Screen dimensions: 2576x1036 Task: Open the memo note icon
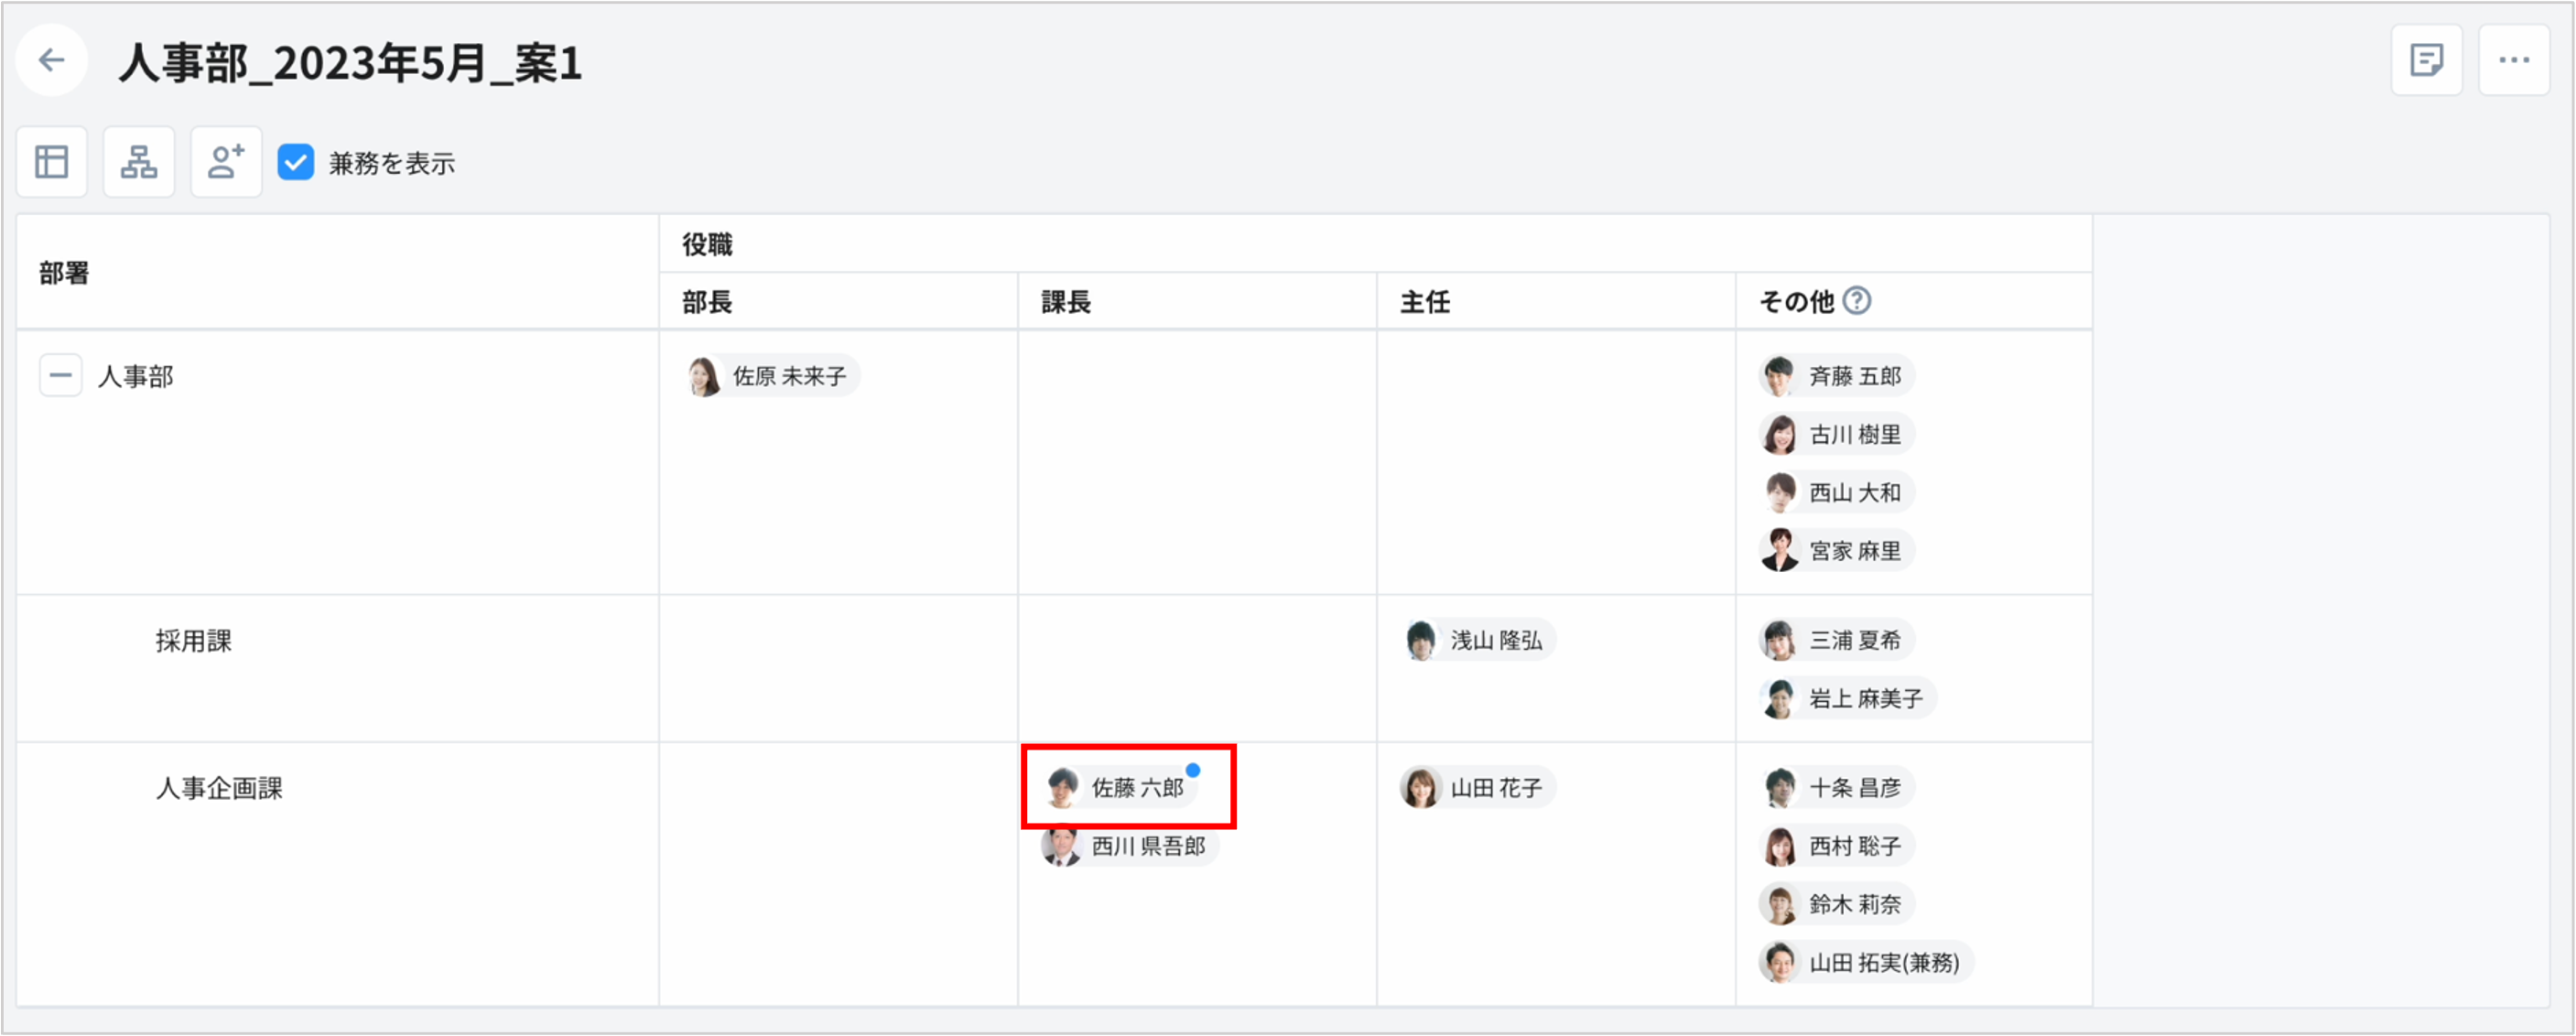point(2426,61)
